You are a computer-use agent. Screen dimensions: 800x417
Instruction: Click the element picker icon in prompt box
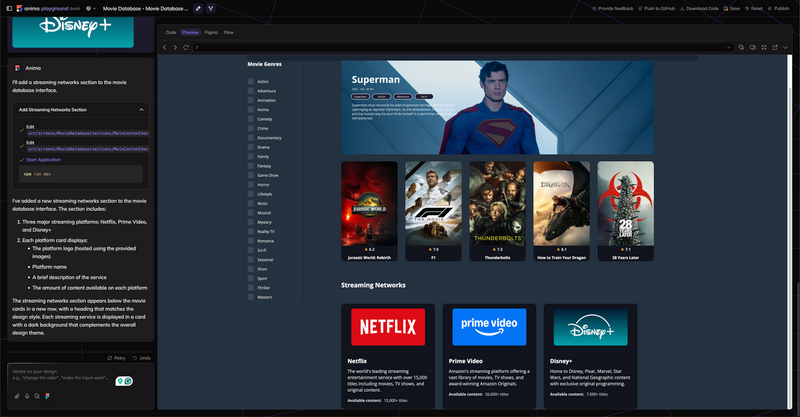click(37, 396)
